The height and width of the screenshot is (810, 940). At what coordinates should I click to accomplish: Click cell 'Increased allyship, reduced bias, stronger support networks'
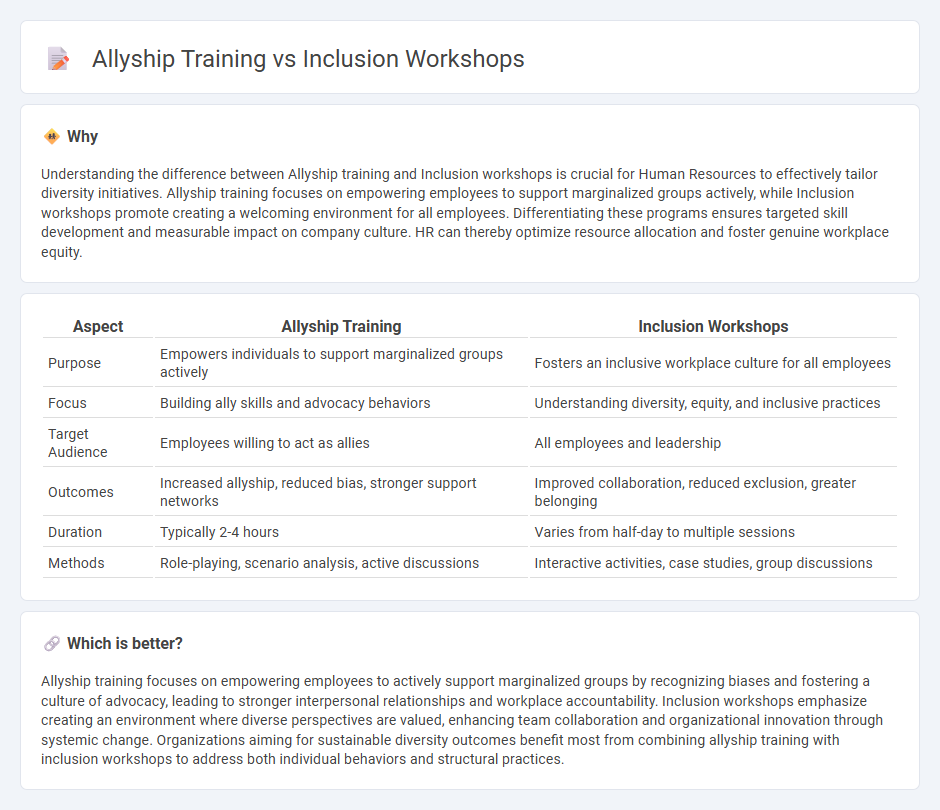[341, 492]
